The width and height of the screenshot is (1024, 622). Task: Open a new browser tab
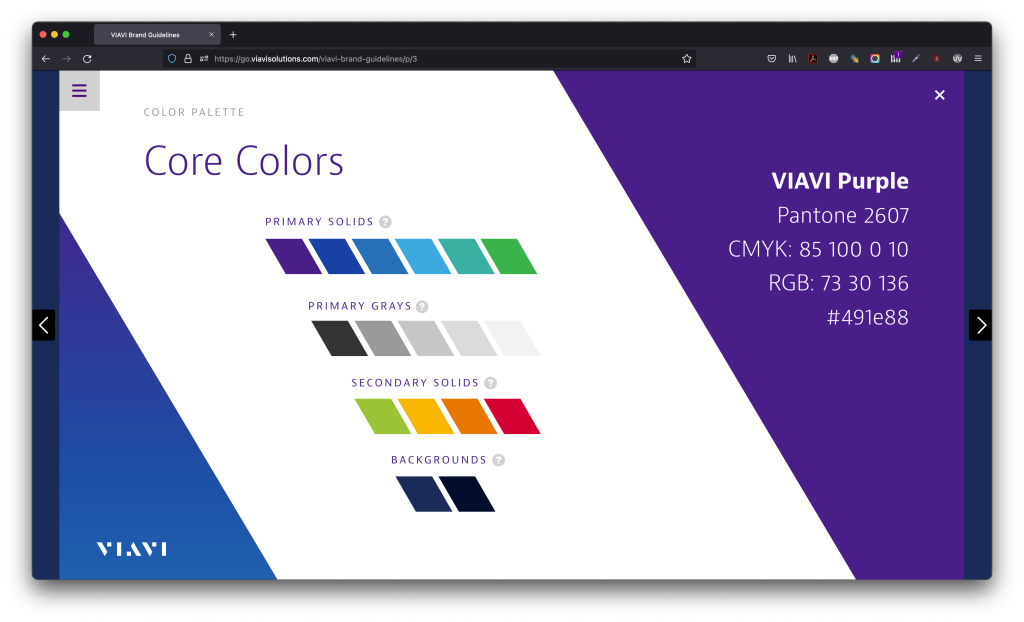point(233,34)
